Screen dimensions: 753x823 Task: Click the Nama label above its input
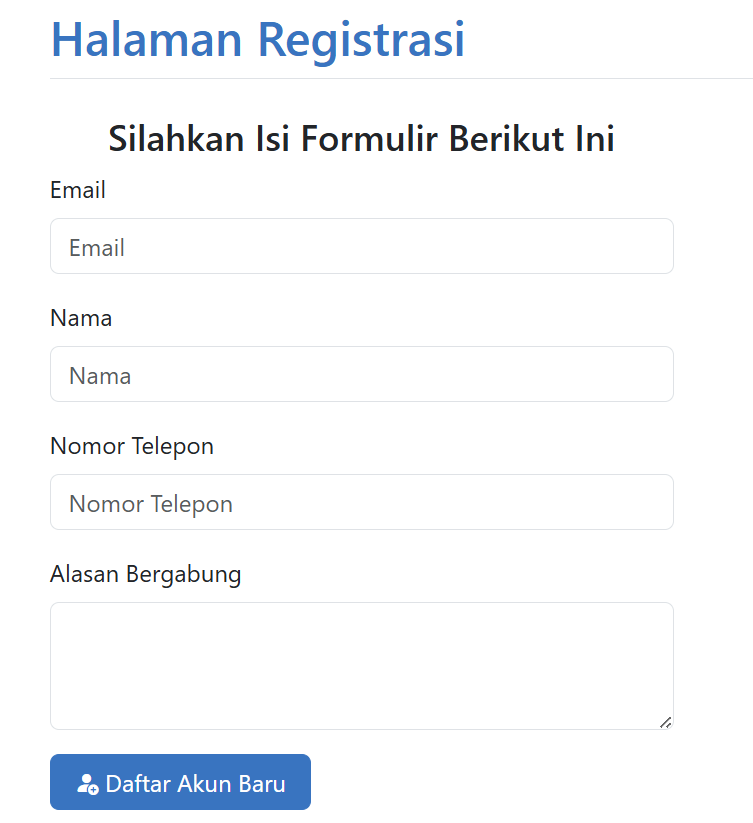click(x=80, y=318)
